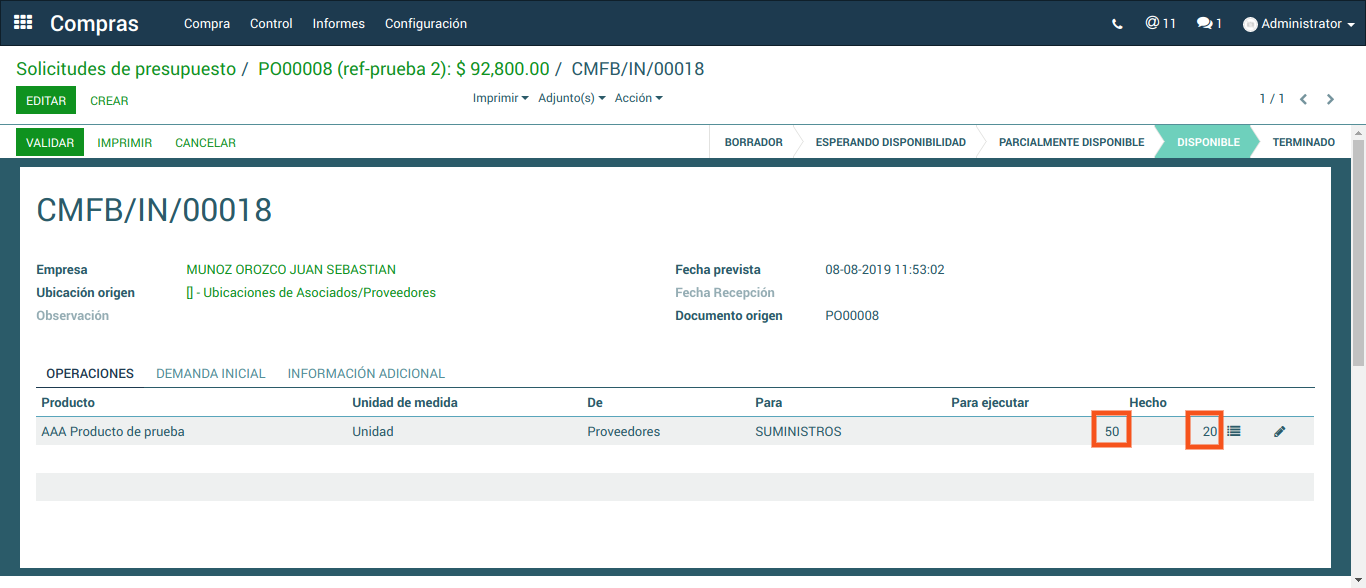Image resolution: width=1366 pixels, height=588 pixels.
Task: Click the Editar button
Action: pos(46,101)
